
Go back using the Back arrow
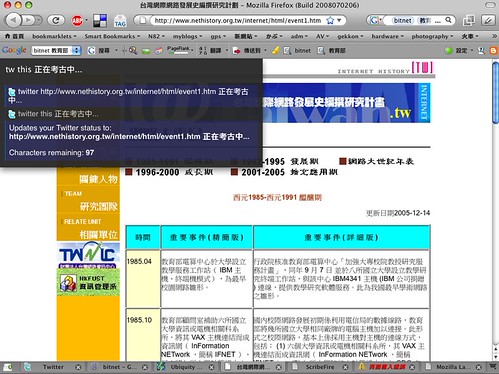[14, 20]
